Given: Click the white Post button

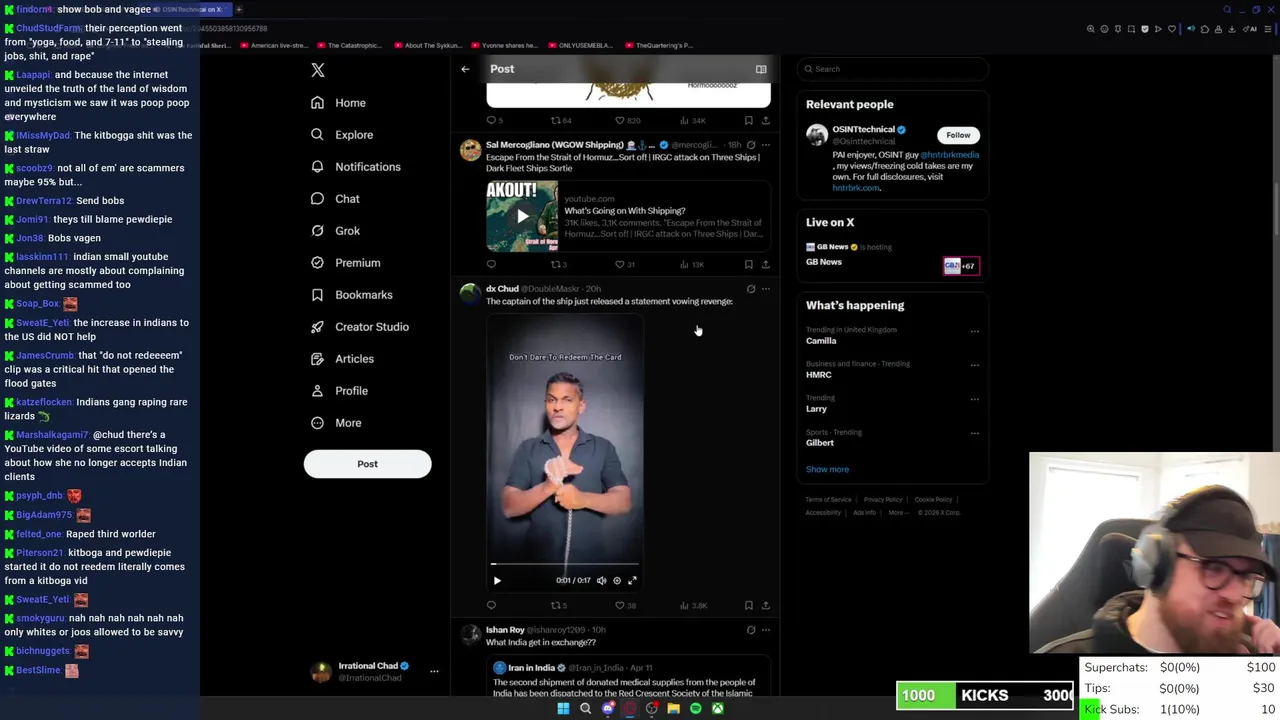Looking at the screenshot, I should pos(367,464).
